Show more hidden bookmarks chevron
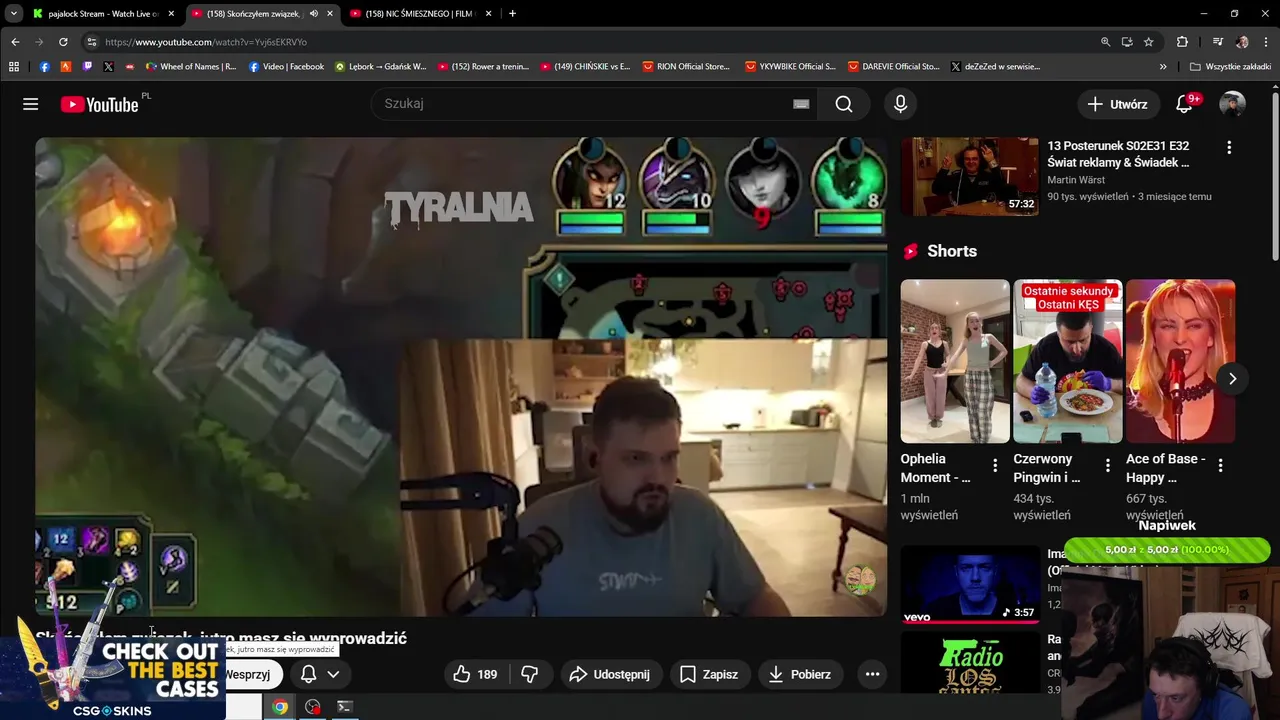The image size is (1280, 720). [1163, 67]
